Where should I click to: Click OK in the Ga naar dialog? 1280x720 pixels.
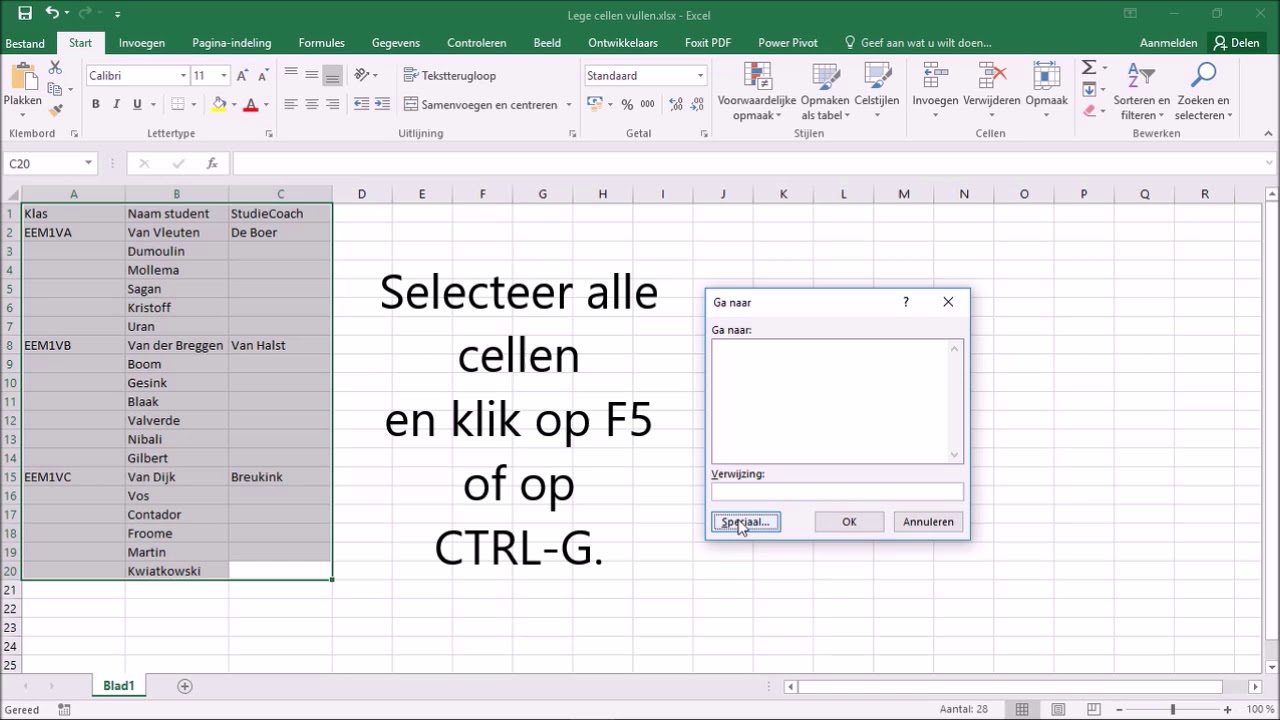(849, 522)
